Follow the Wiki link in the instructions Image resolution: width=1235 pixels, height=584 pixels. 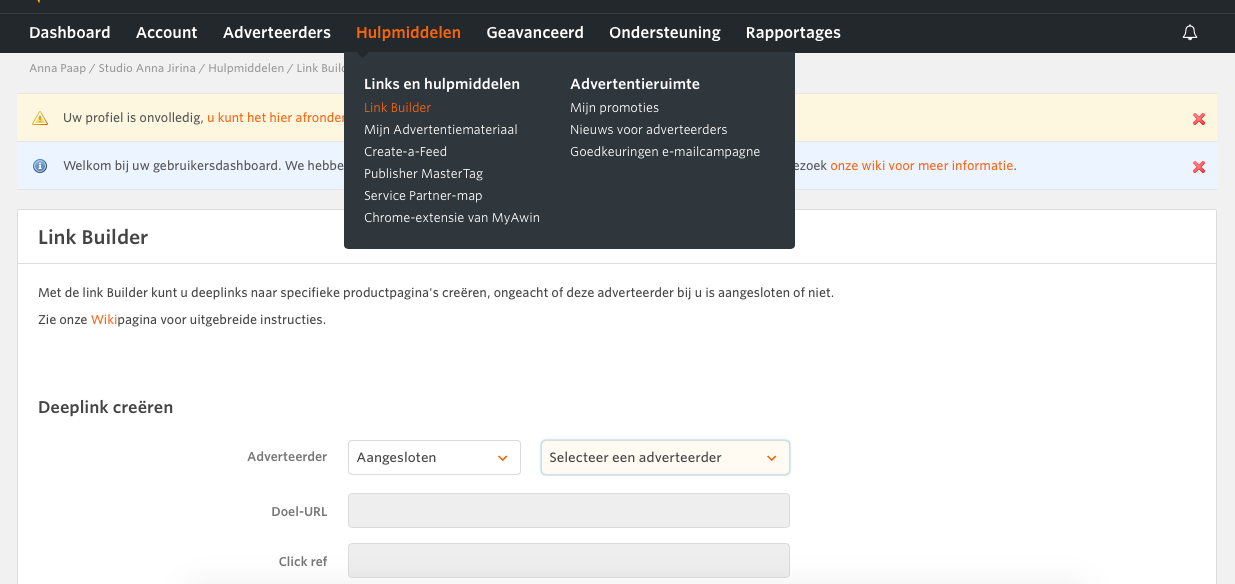click(x=103, y=320)
